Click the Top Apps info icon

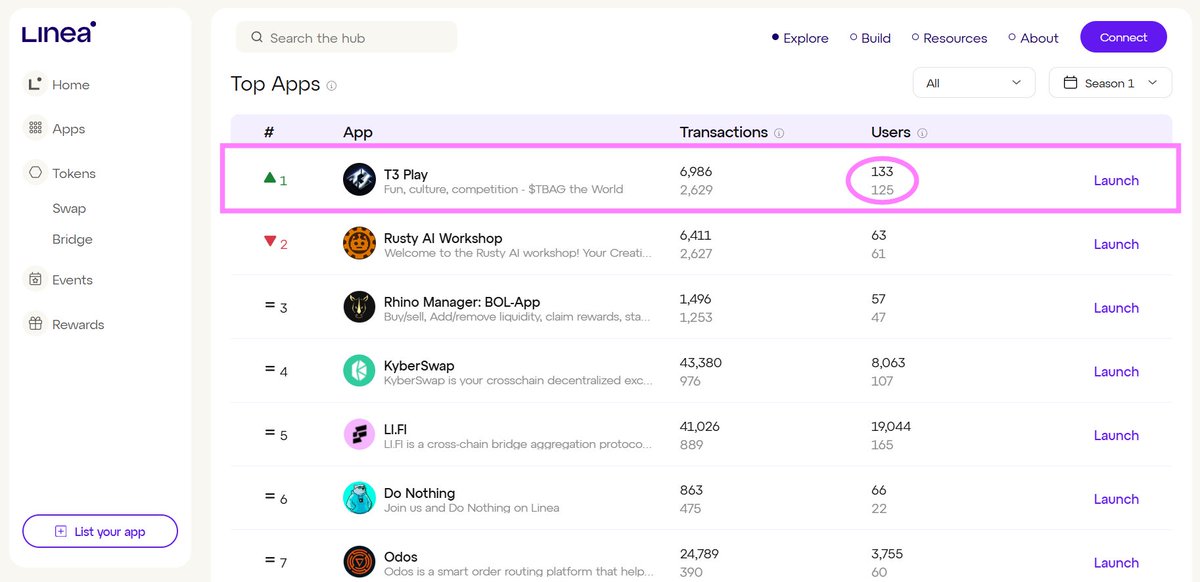pyautogui.click(x=331, y=85)
